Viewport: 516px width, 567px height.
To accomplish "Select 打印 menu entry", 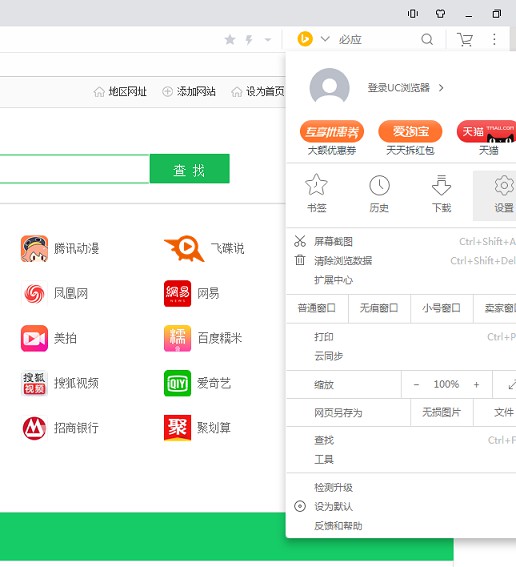I will pyautogui.click(x=324, y=337).
